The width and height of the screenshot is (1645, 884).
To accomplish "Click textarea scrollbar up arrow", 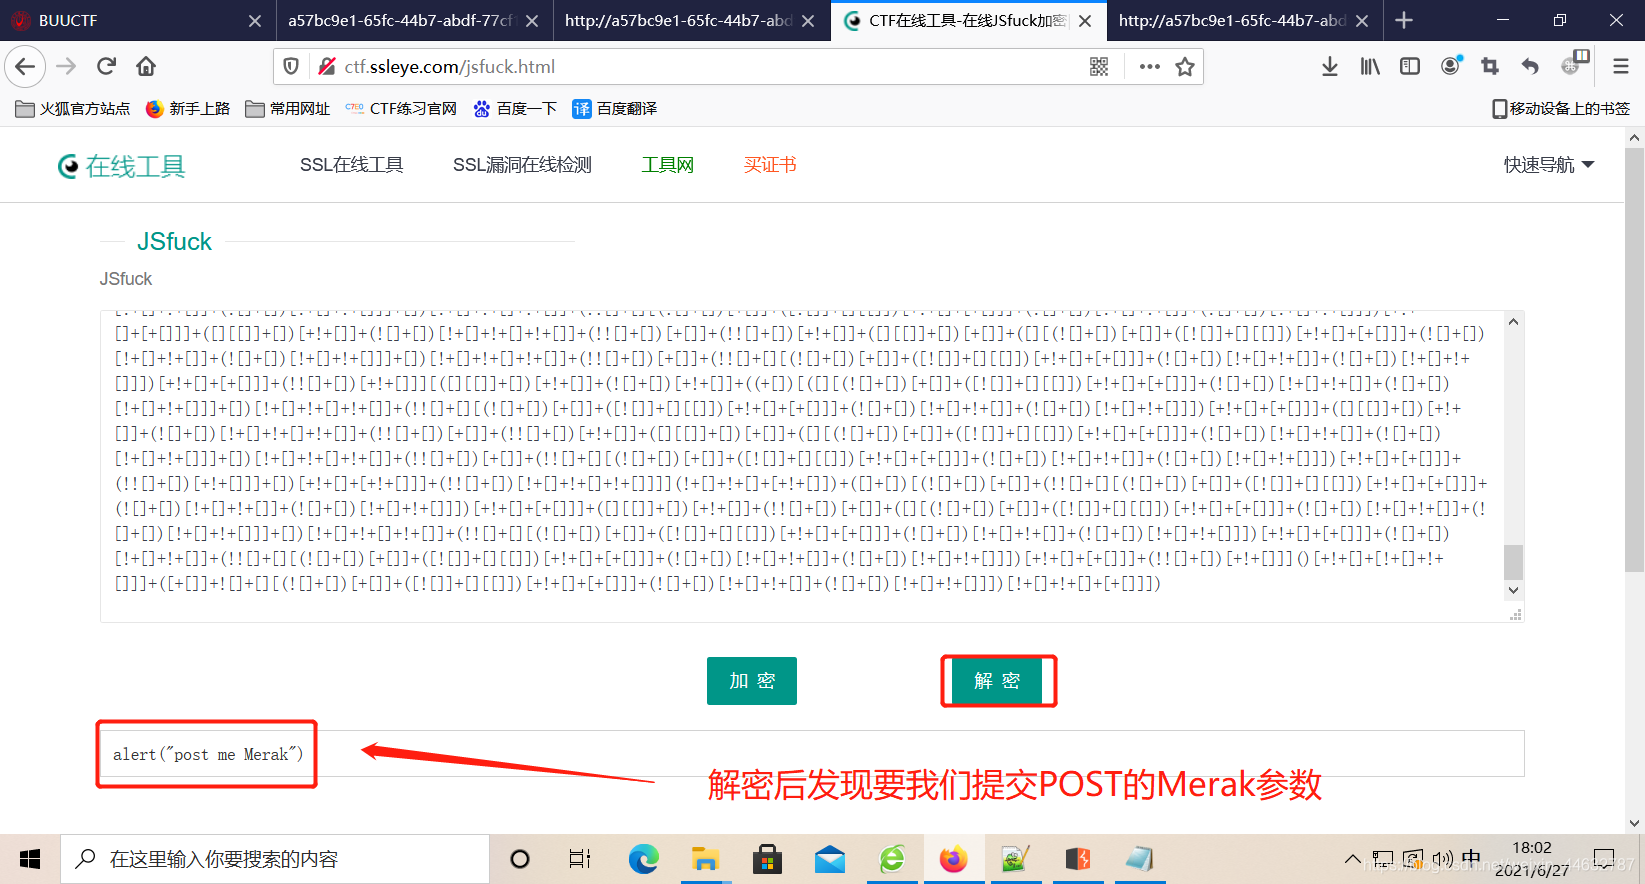I will tap(1514, 322).
